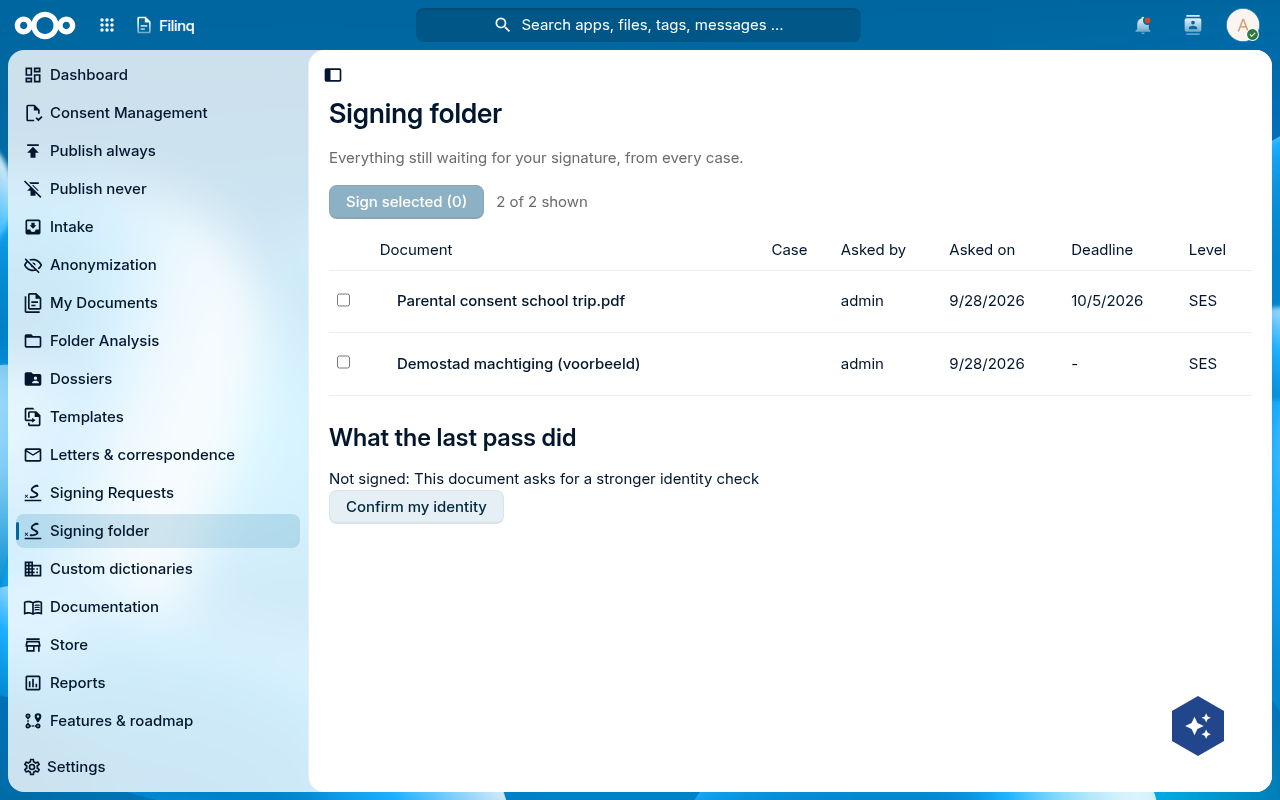Open Demostad machtiging (voorbeeld) document
The image size is (1280, 800).
coord(518,364)
